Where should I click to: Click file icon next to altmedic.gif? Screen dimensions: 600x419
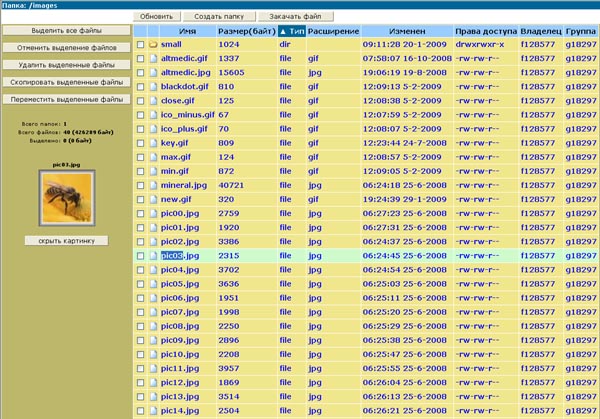pos(153,59)
